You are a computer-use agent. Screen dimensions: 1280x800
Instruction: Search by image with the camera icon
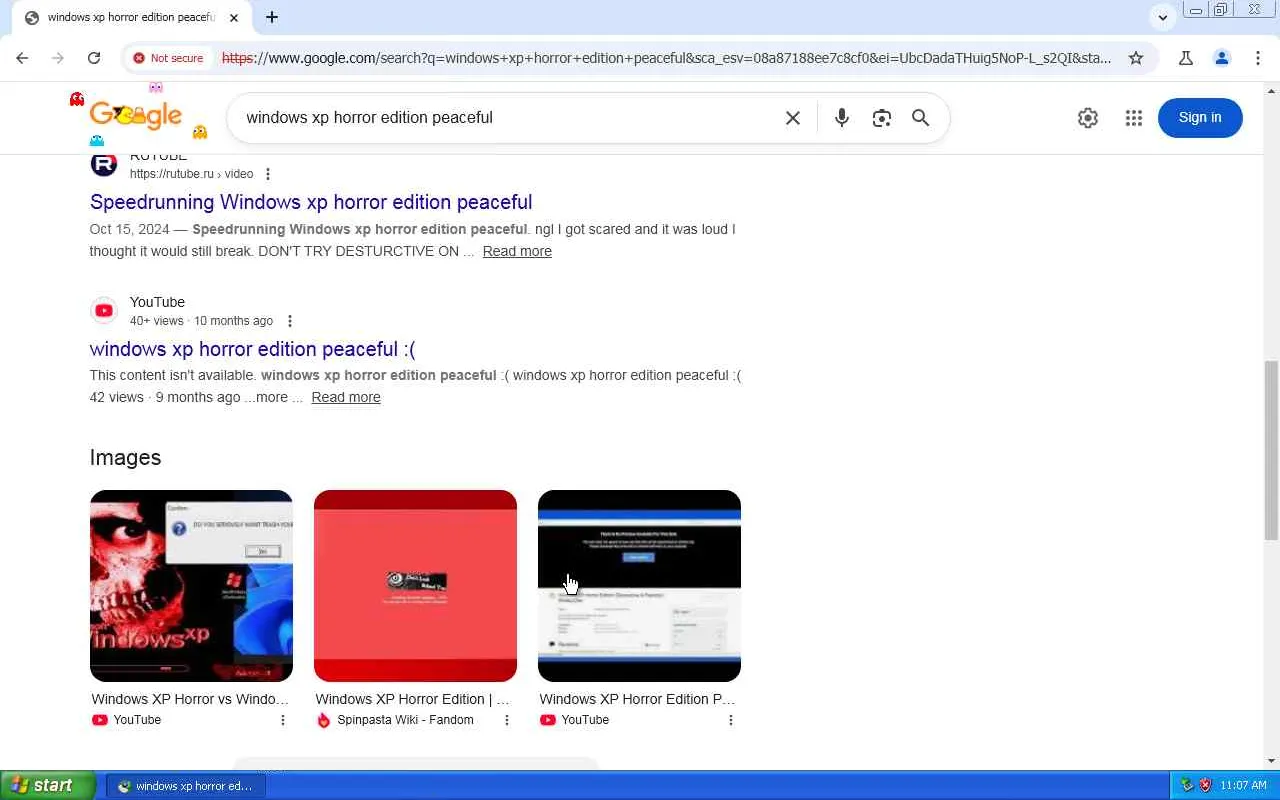coord(881,118)
